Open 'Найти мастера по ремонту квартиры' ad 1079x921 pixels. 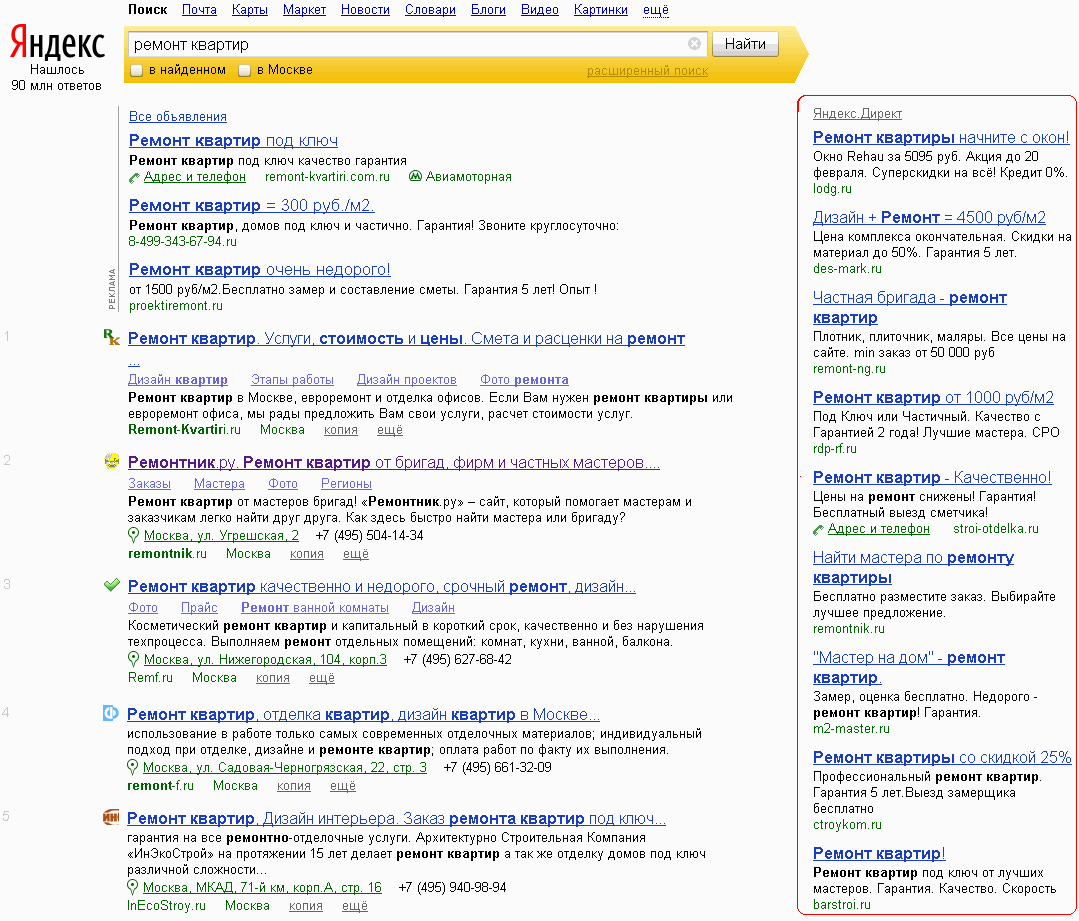(913, 567)
